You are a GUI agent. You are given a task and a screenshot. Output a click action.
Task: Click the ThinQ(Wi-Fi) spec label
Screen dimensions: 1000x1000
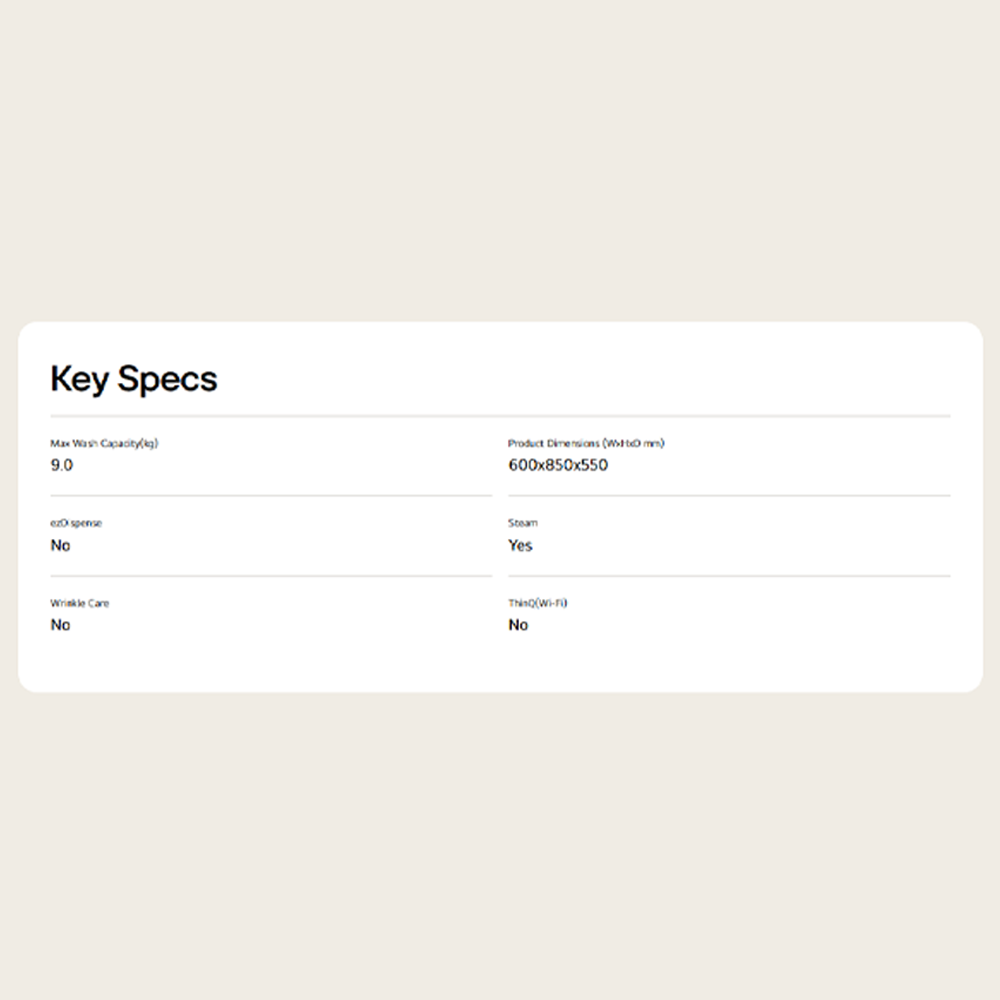(x=538, y=603)
